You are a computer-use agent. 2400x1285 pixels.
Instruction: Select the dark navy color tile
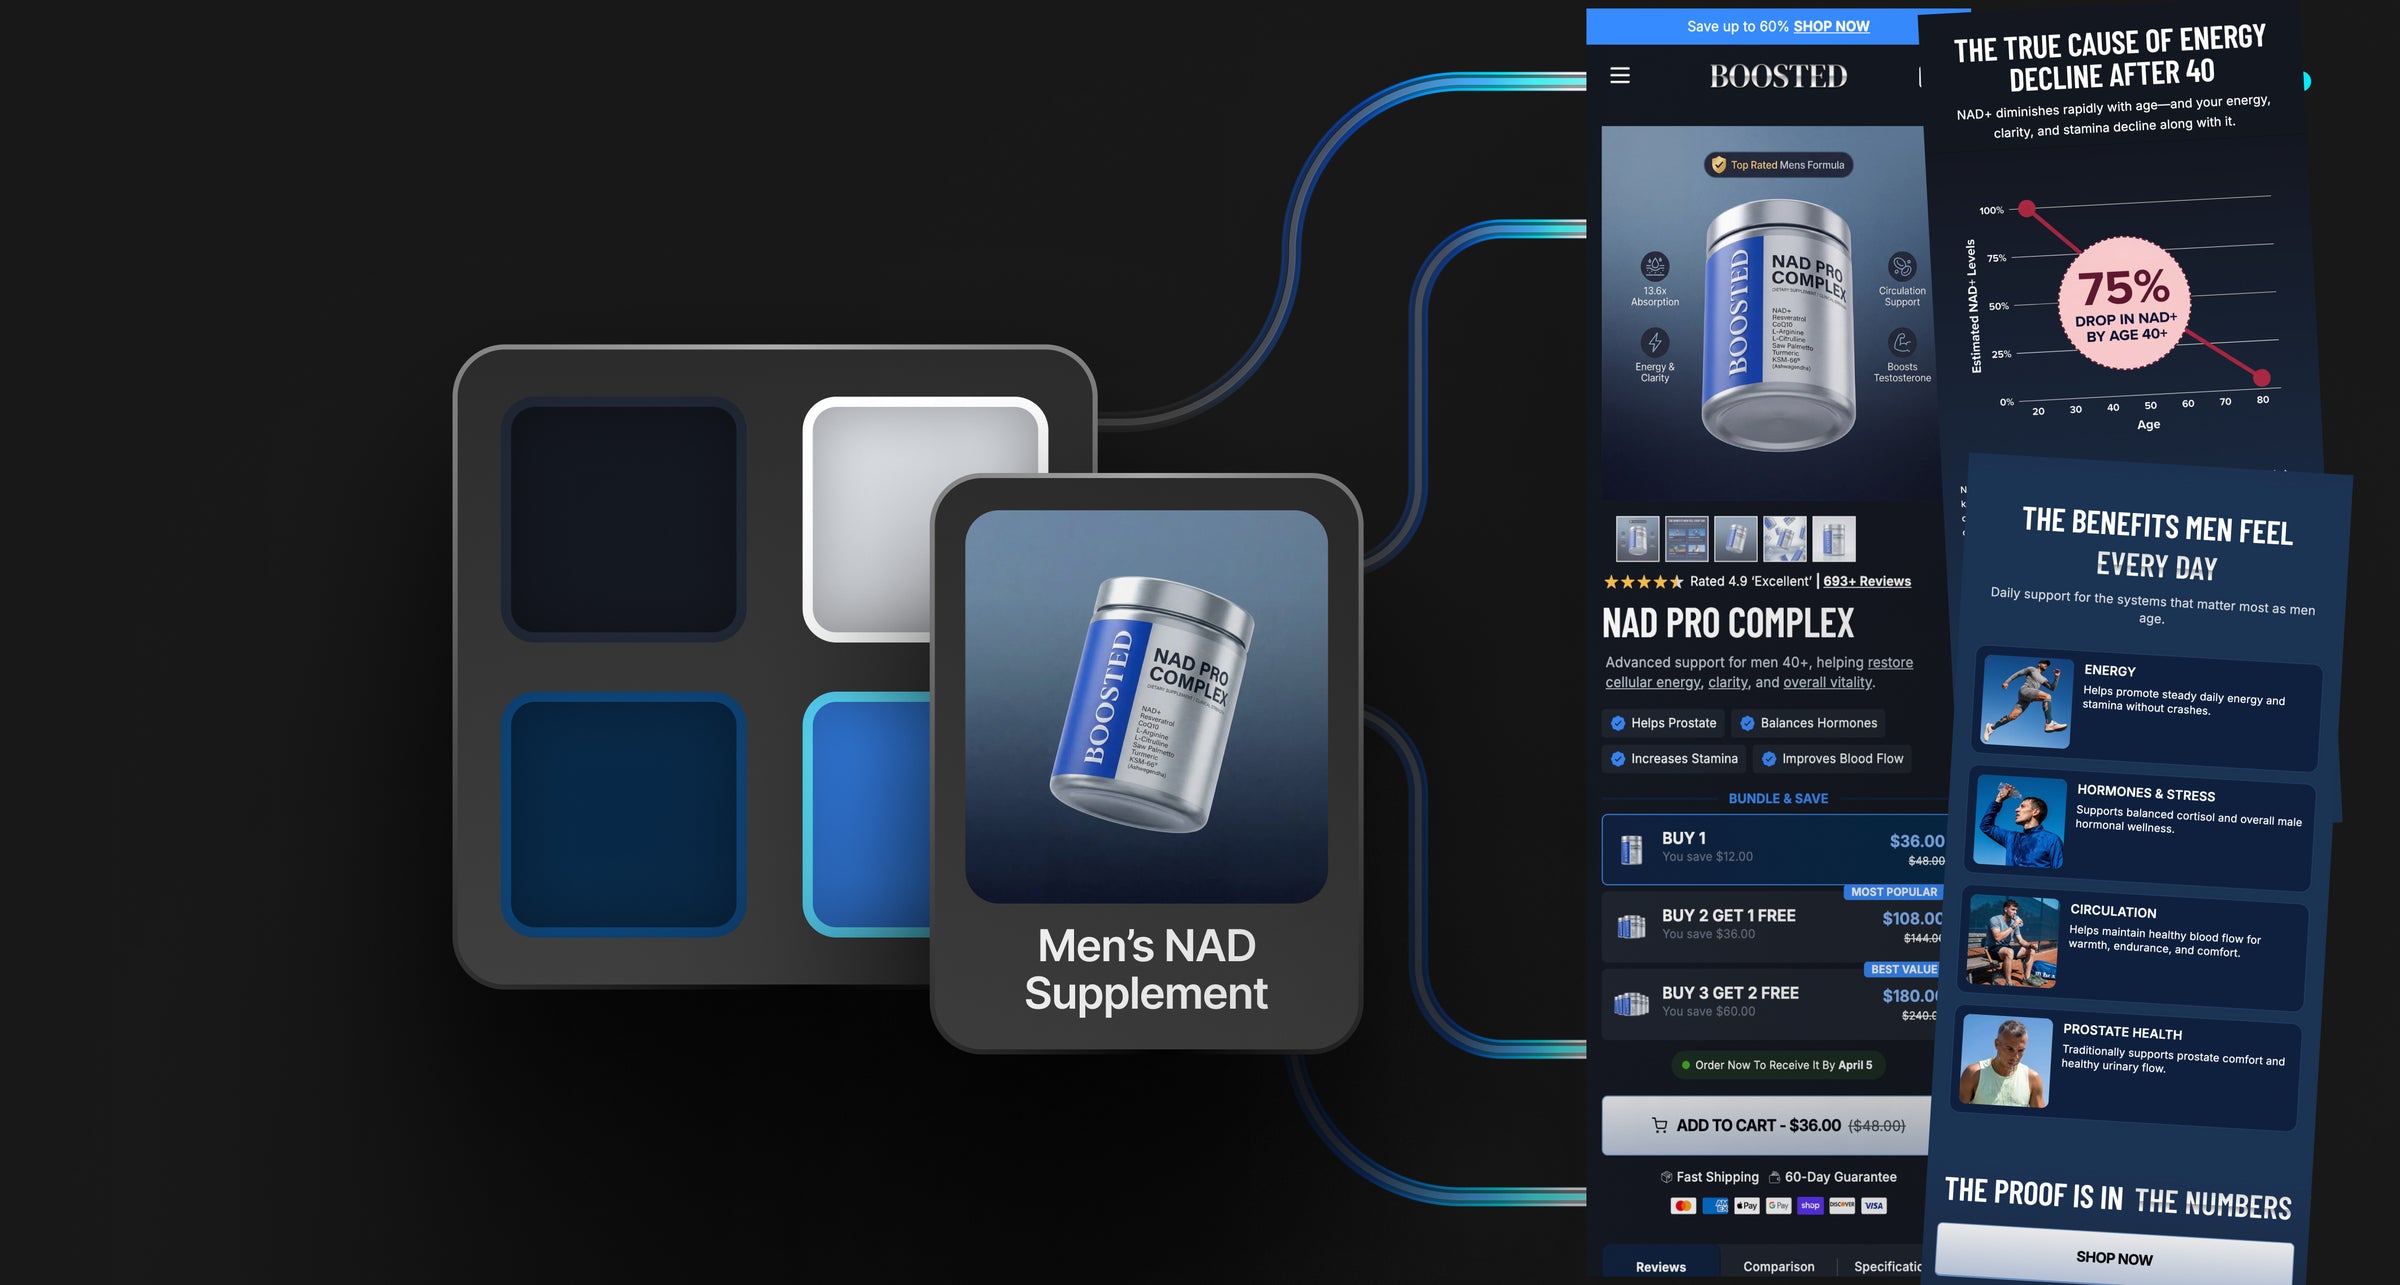[x=624, y=519]
